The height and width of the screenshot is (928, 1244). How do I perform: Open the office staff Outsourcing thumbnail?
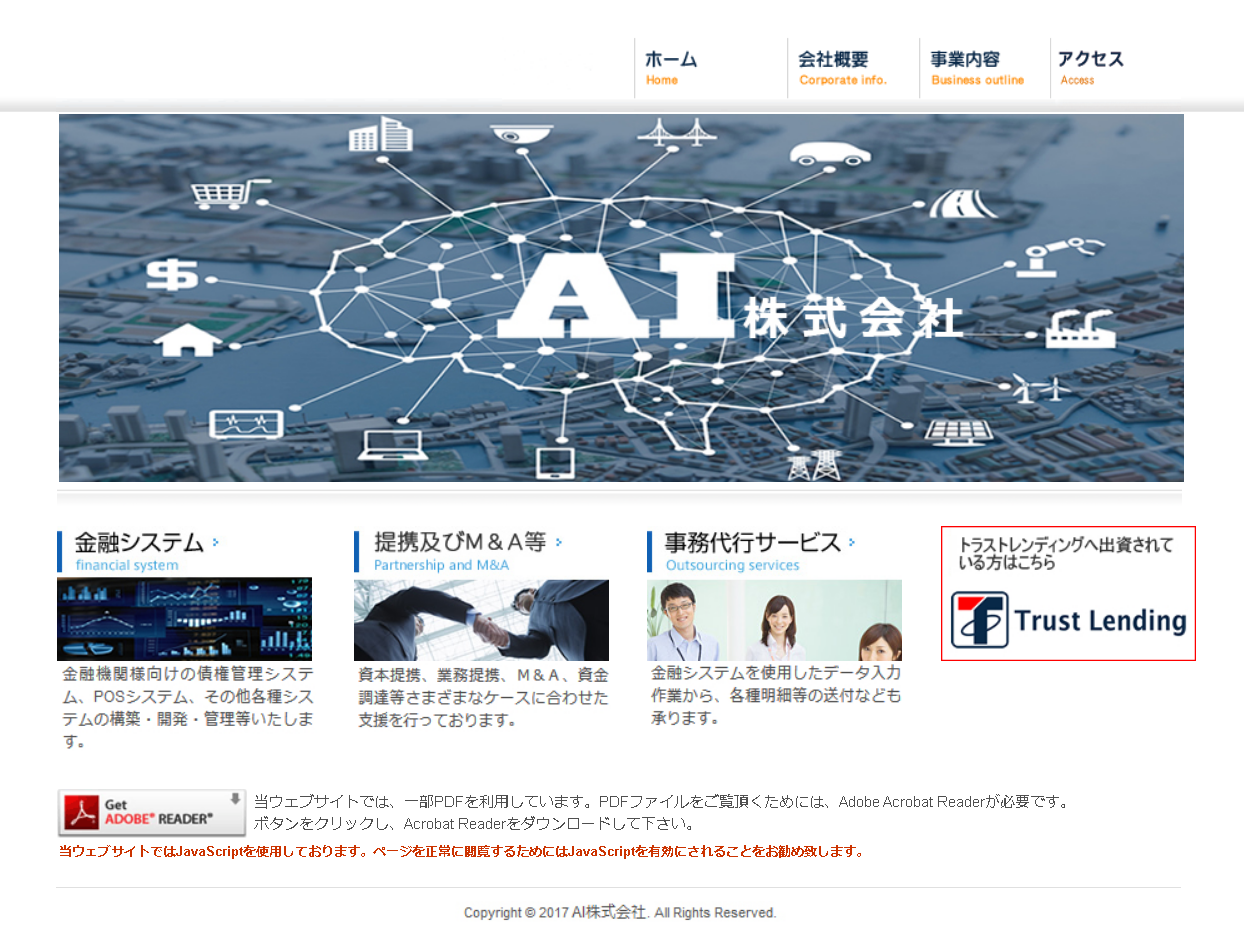(774, 620)
